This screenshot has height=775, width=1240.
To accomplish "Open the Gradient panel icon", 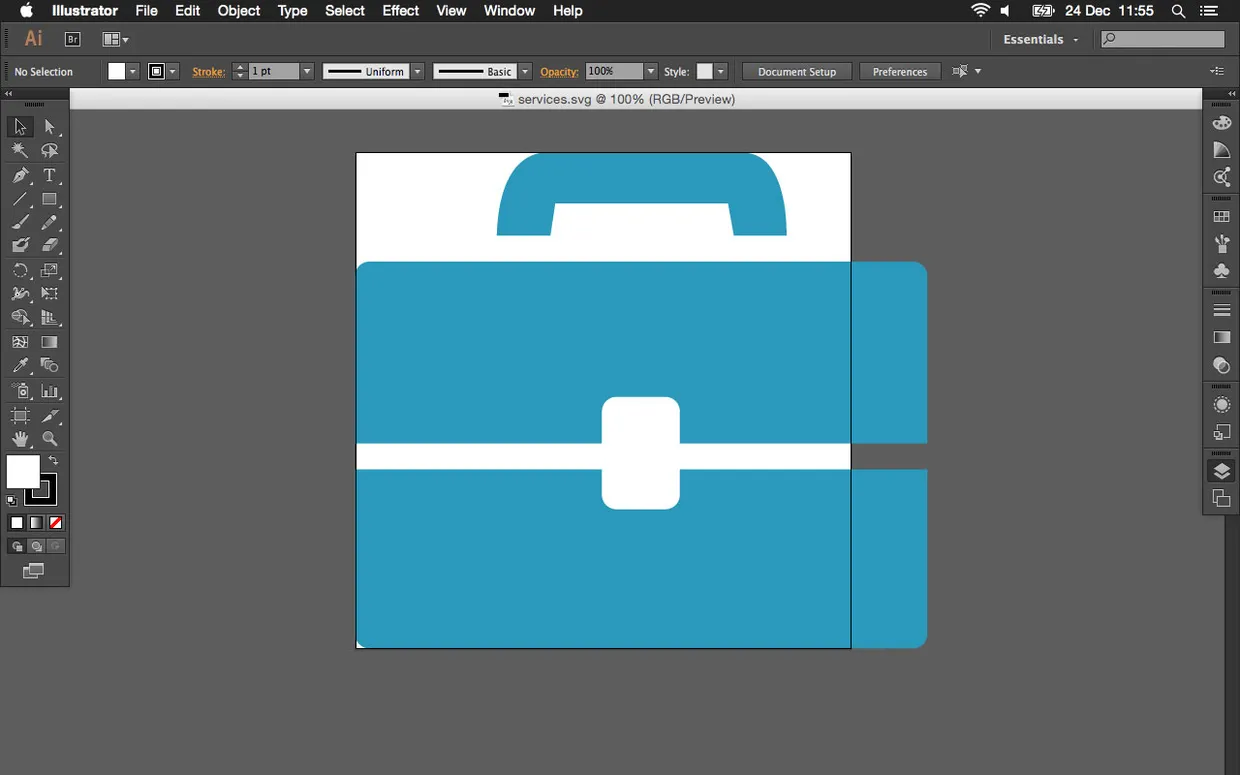I will [1221, 337].
